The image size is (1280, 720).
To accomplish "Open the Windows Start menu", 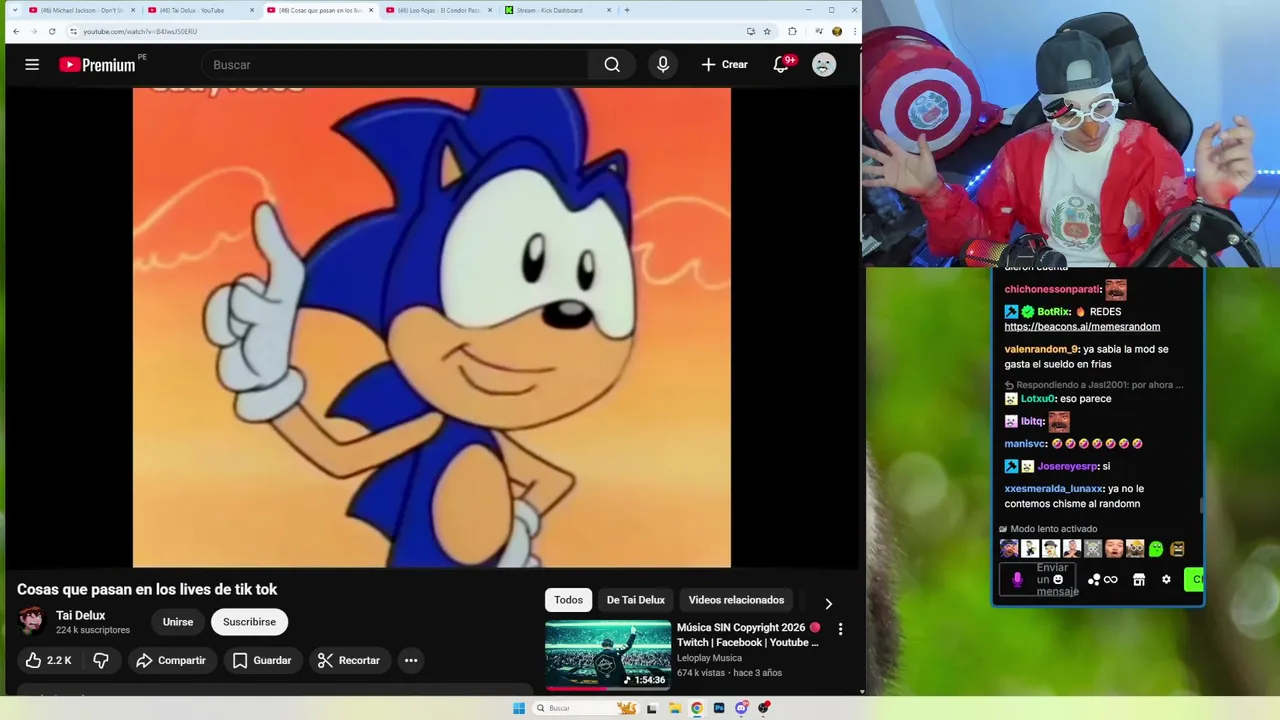I will click(519, 708).
